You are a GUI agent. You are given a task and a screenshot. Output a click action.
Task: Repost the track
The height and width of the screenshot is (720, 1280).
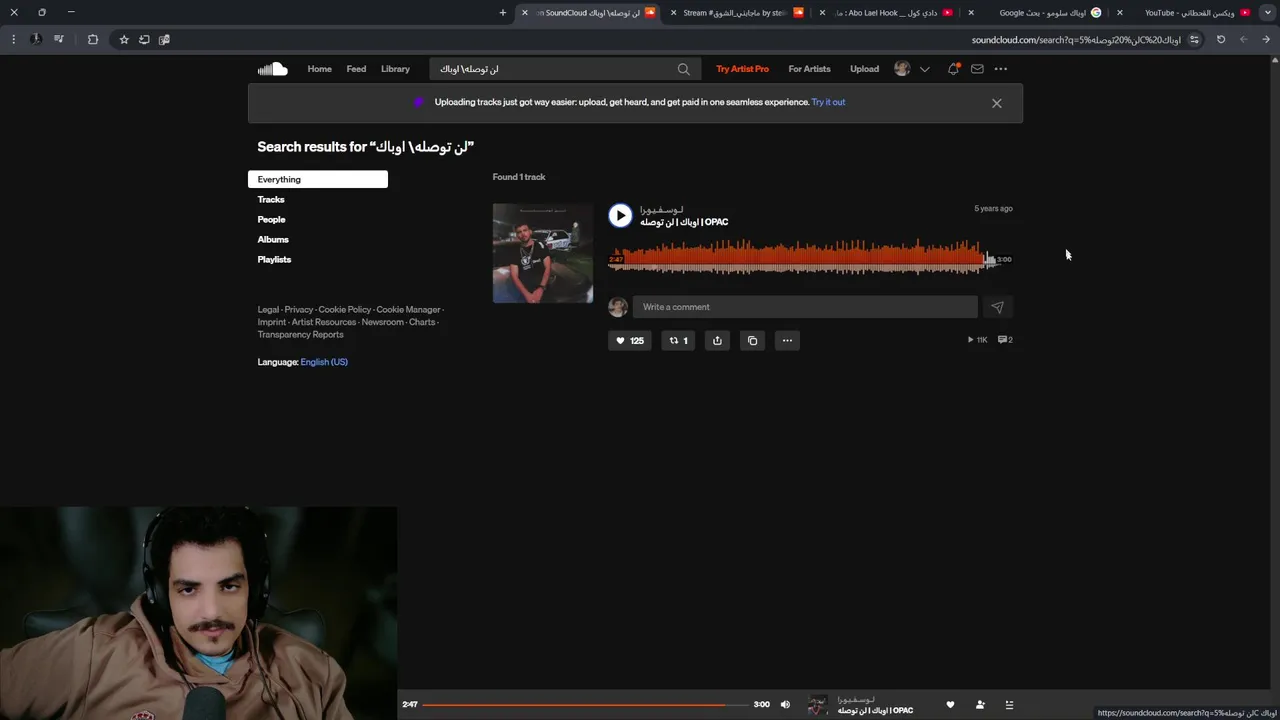pyautogui.click(x=678, y=340)
